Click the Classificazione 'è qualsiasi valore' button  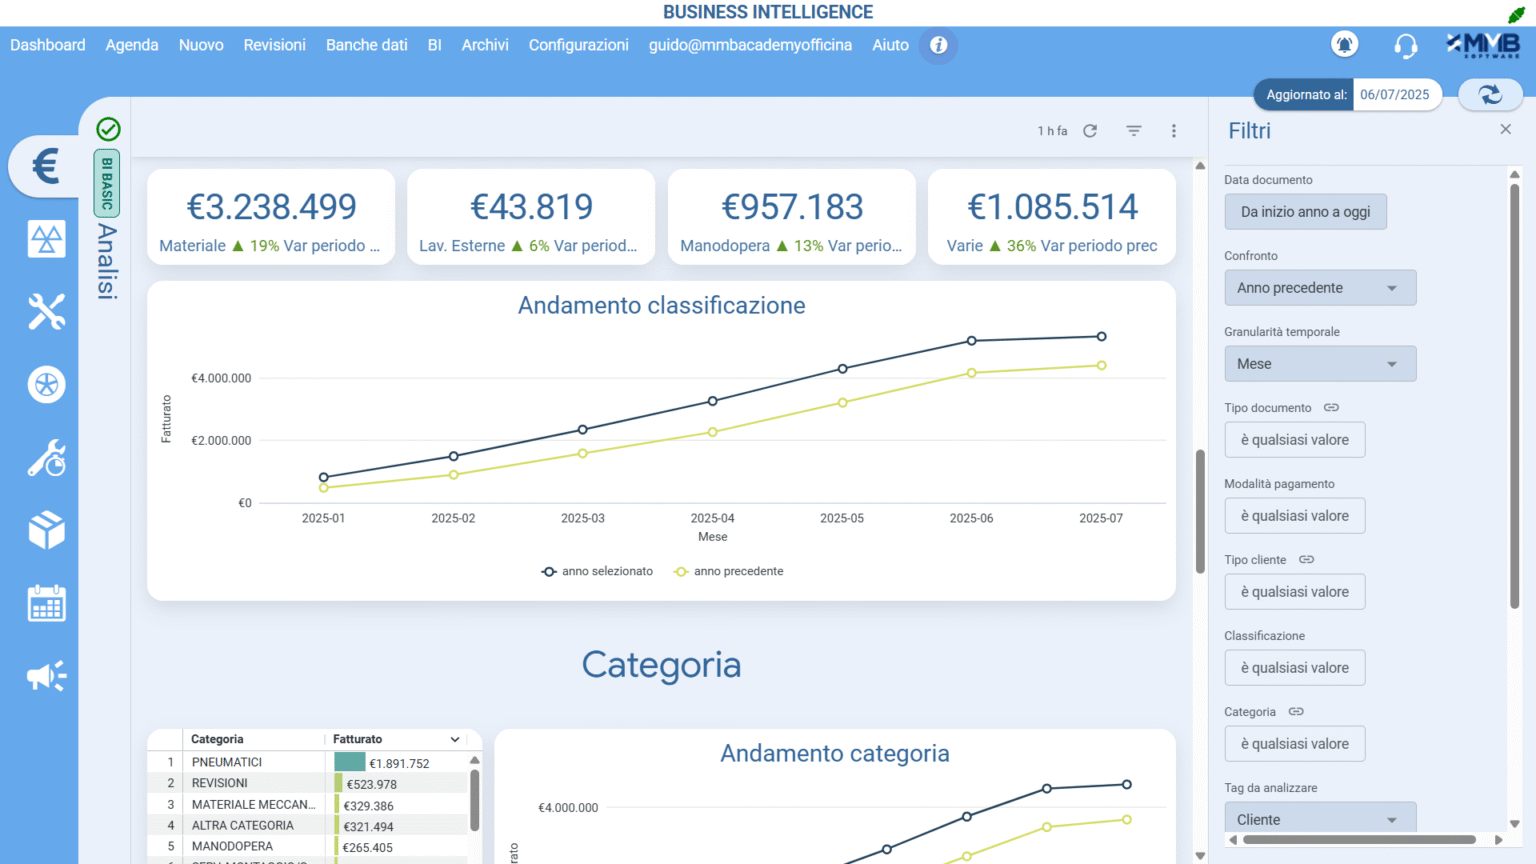pyautogui.click(x=1294, y=668)
